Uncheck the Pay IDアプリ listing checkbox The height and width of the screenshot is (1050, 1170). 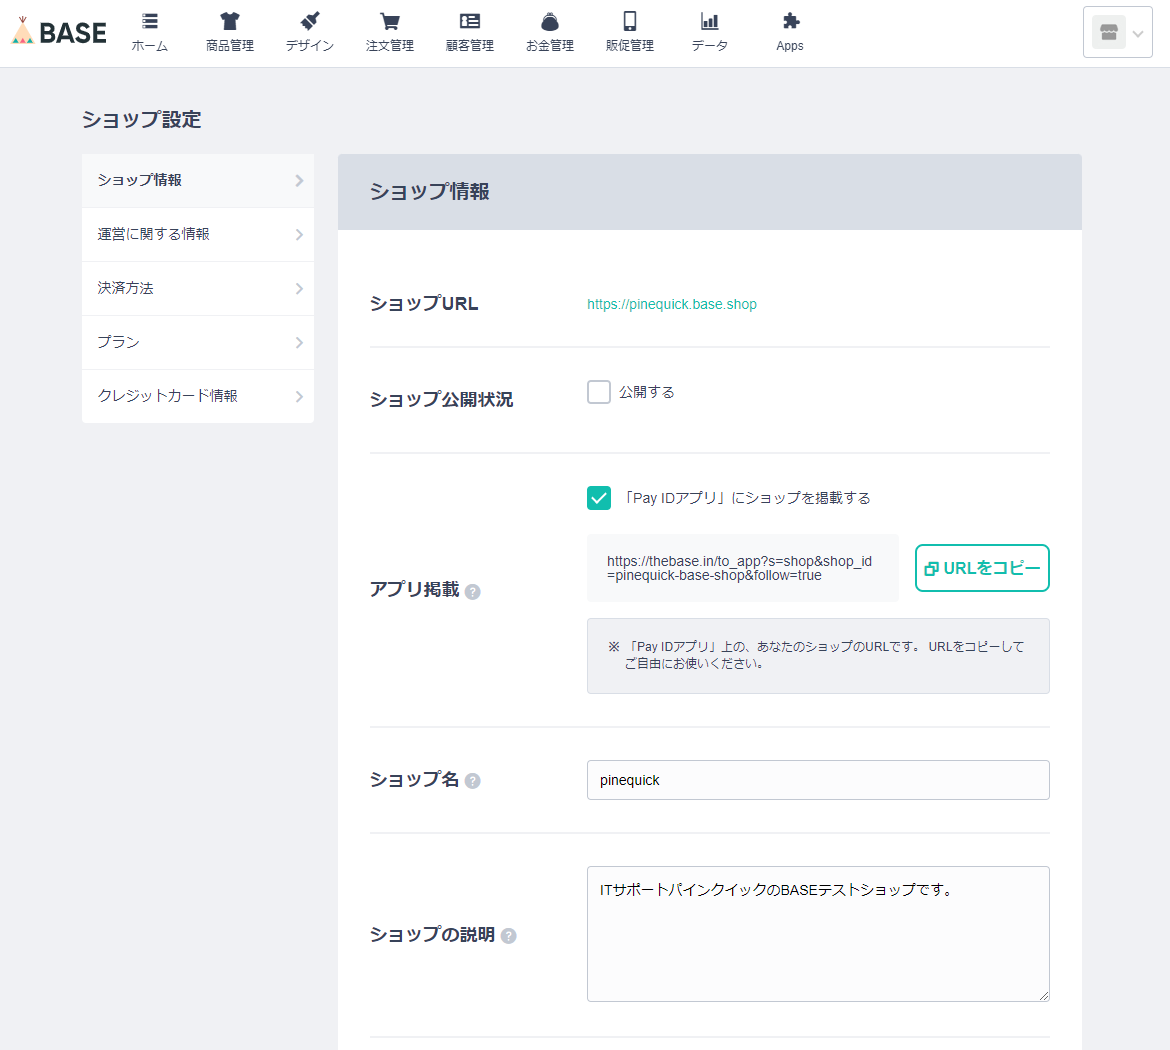(599, 498)
